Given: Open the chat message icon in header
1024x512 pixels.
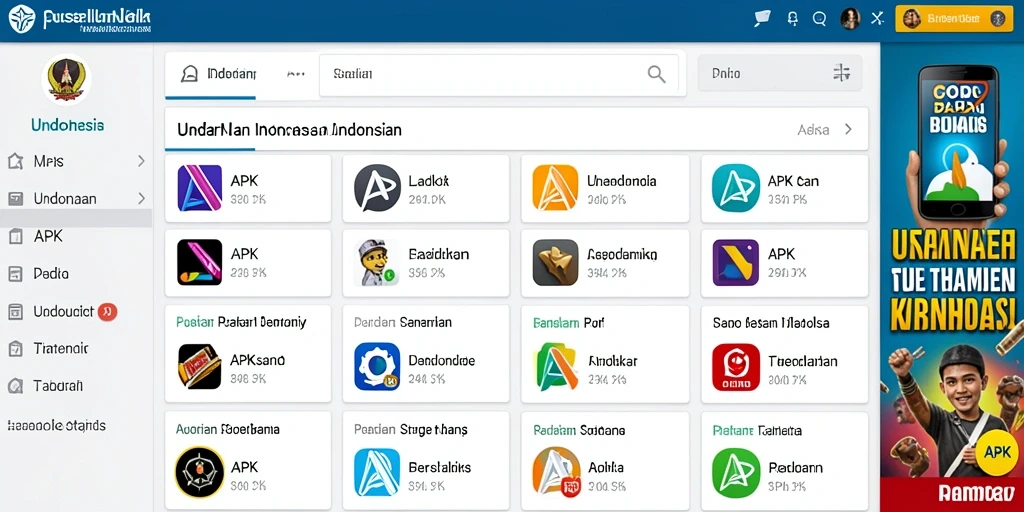Looking at the screenshot, I should pos(761,19).
